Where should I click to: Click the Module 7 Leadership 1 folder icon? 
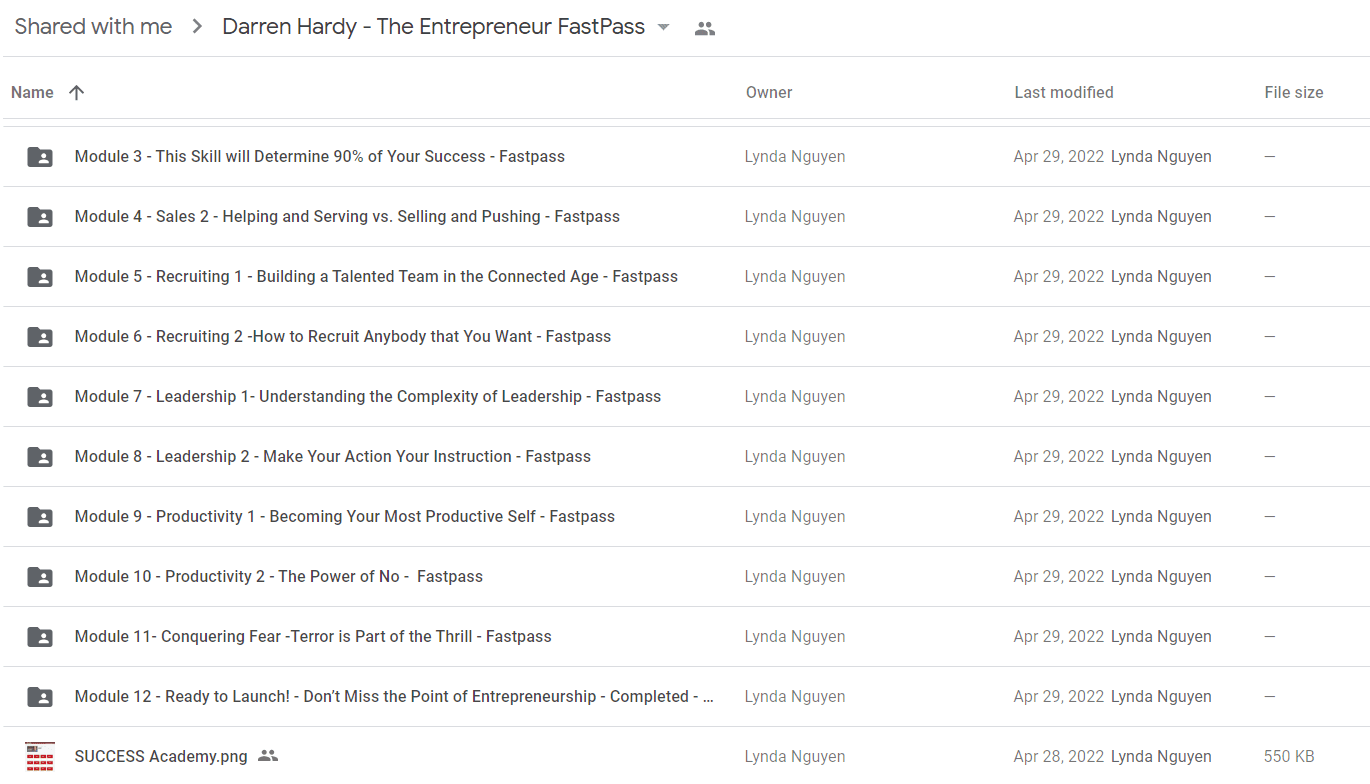40,397
